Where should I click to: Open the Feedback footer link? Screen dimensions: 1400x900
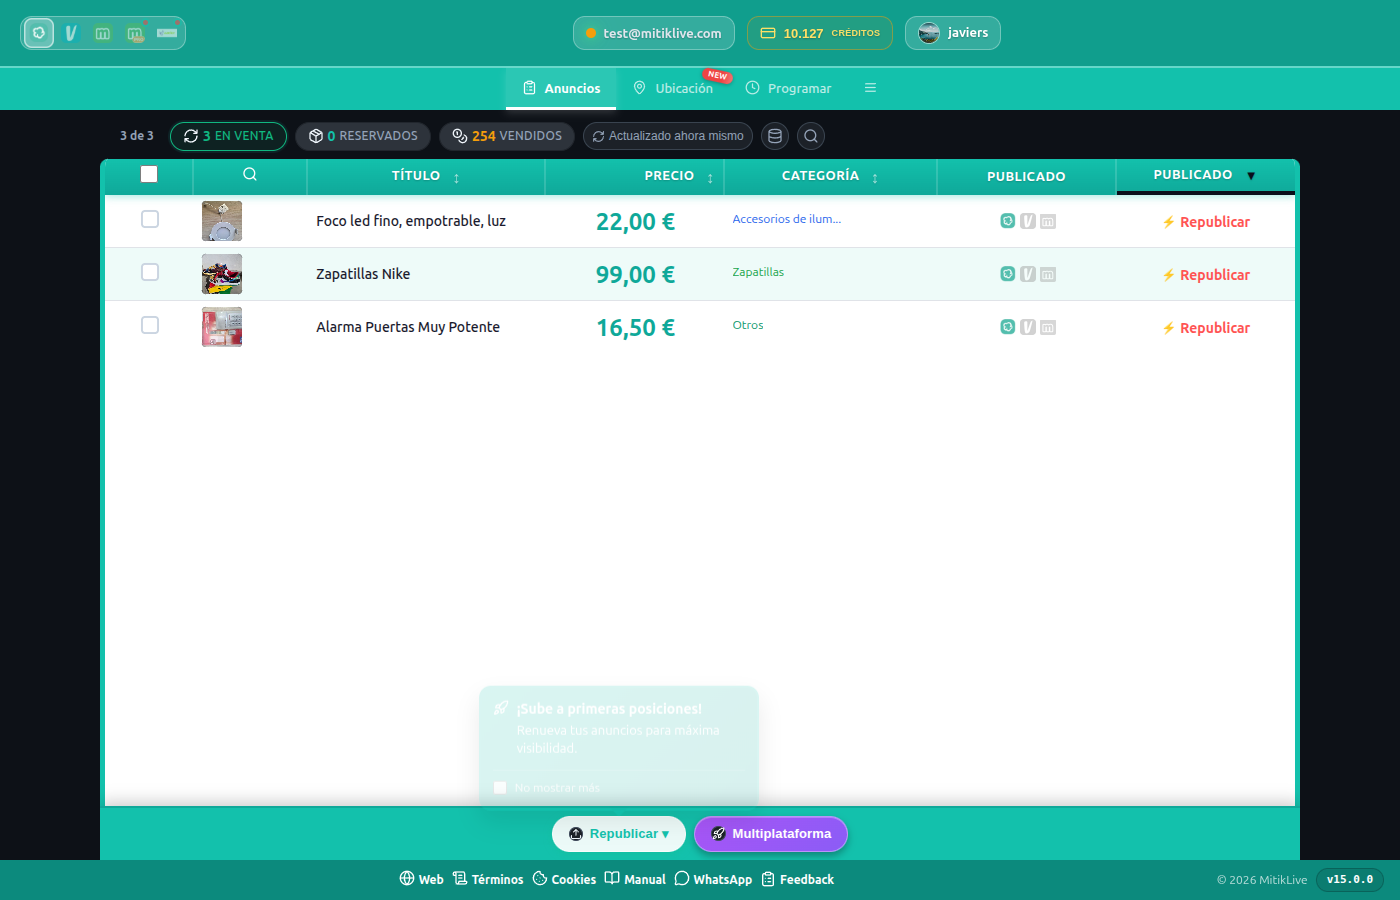click(798, 879)
